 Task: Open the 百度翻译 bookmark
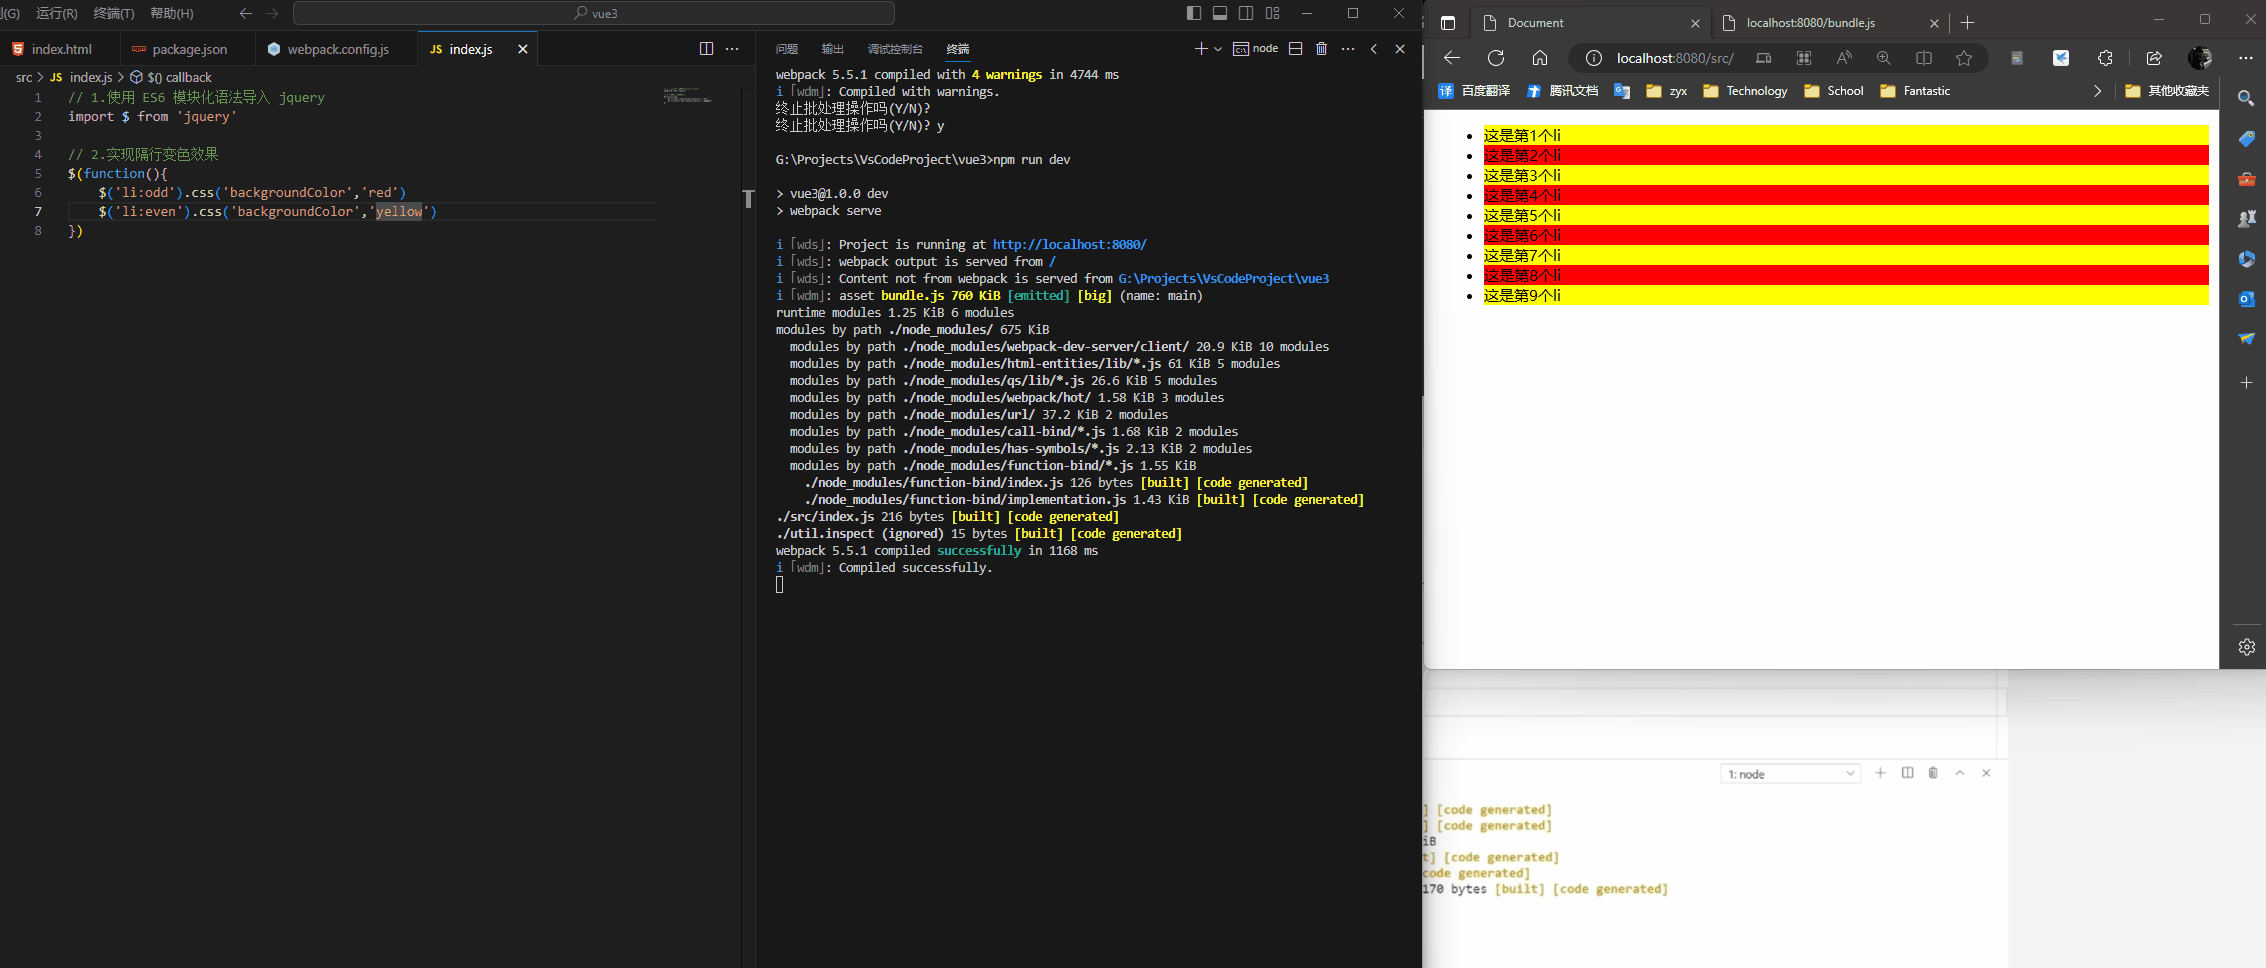(1474, 91)
